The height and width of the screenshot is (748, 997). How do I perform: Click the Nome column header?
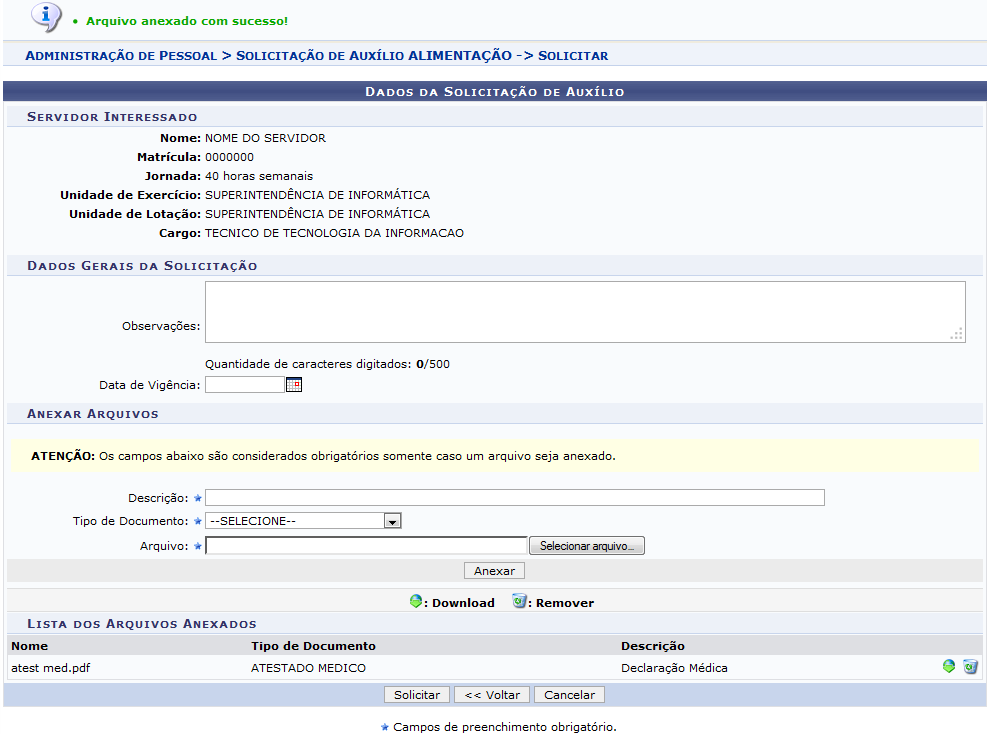(x=29, y=646)
